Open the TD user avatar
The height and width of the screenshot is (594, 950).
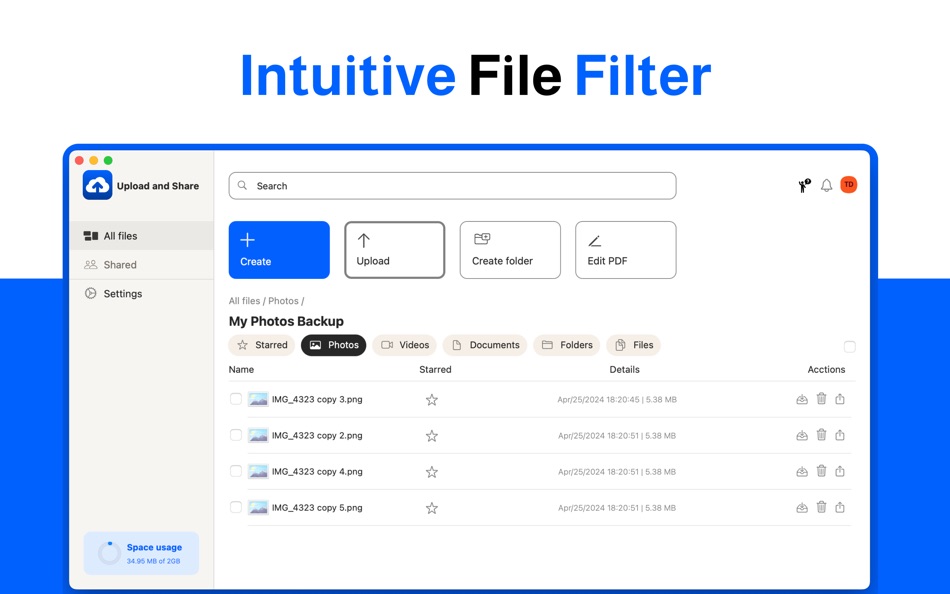pos(849,185)
